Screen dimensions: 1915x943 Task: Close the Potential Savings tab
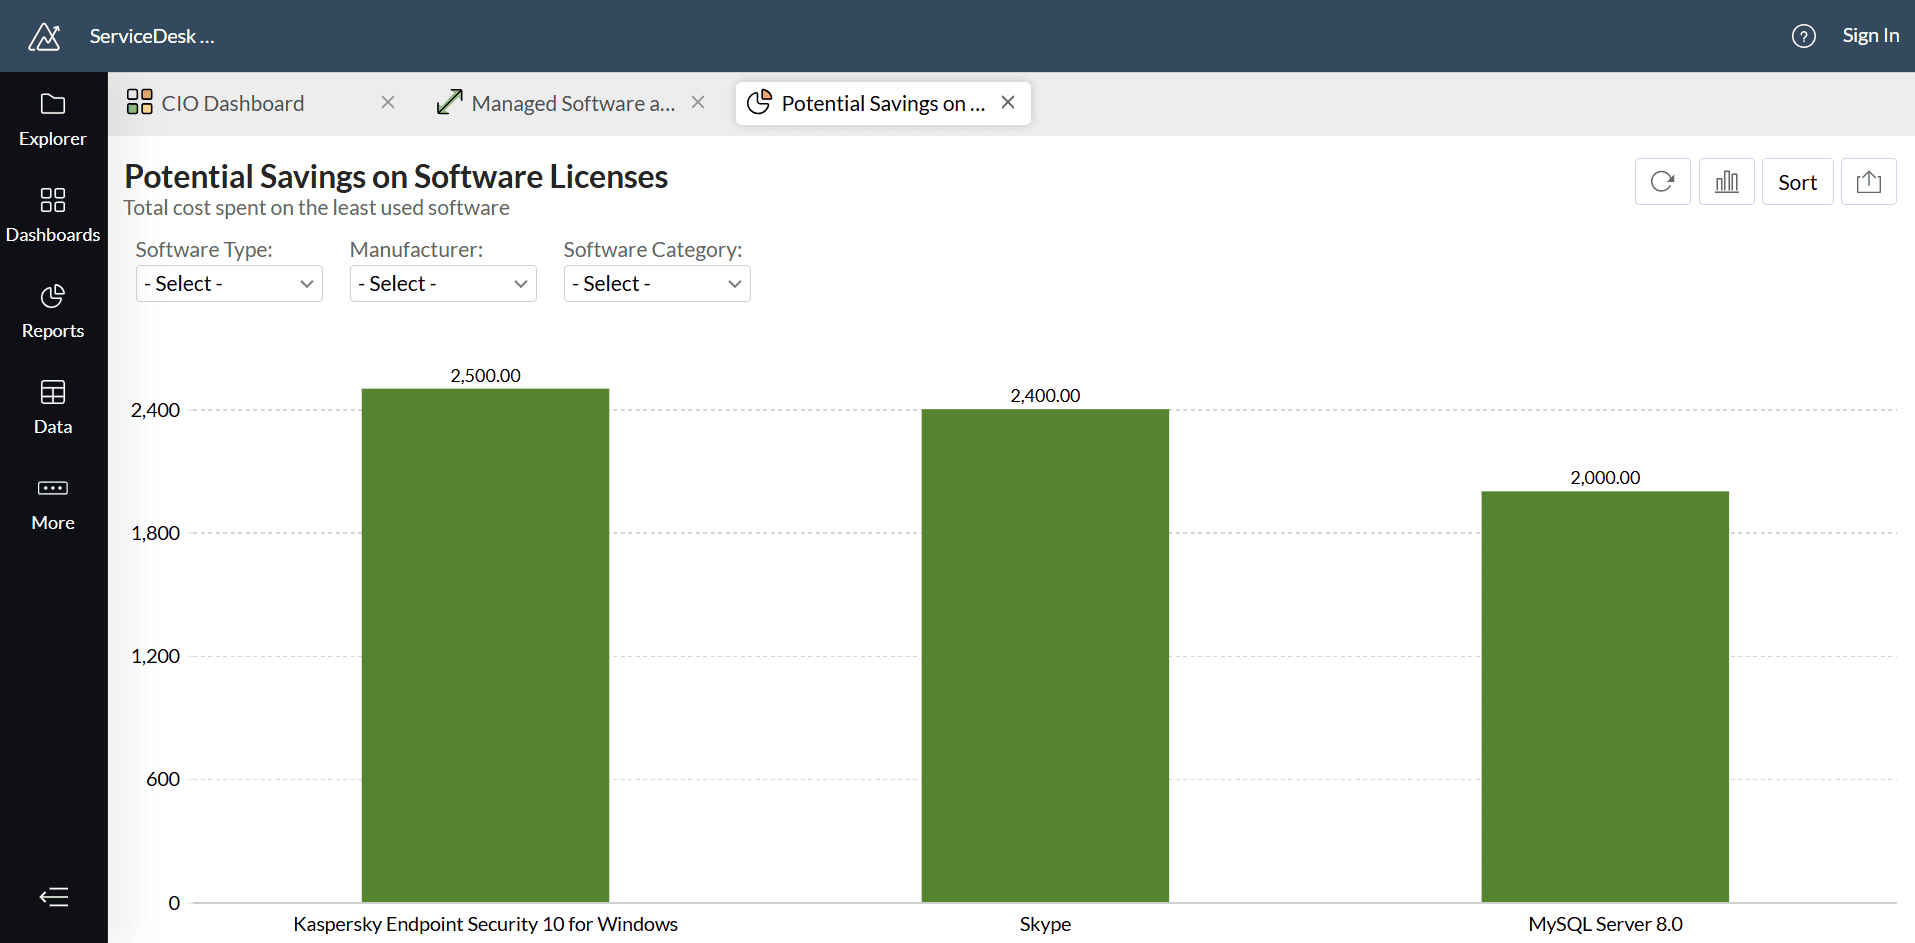[x=1008, y=103]
